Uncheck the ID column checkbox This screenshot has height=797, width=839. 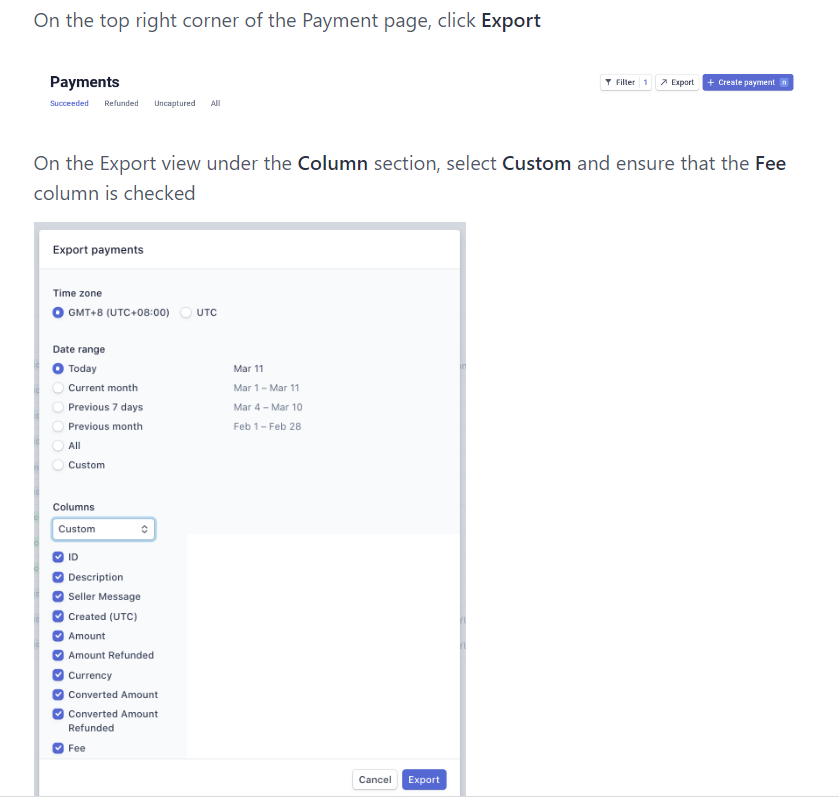click(59, 557)
